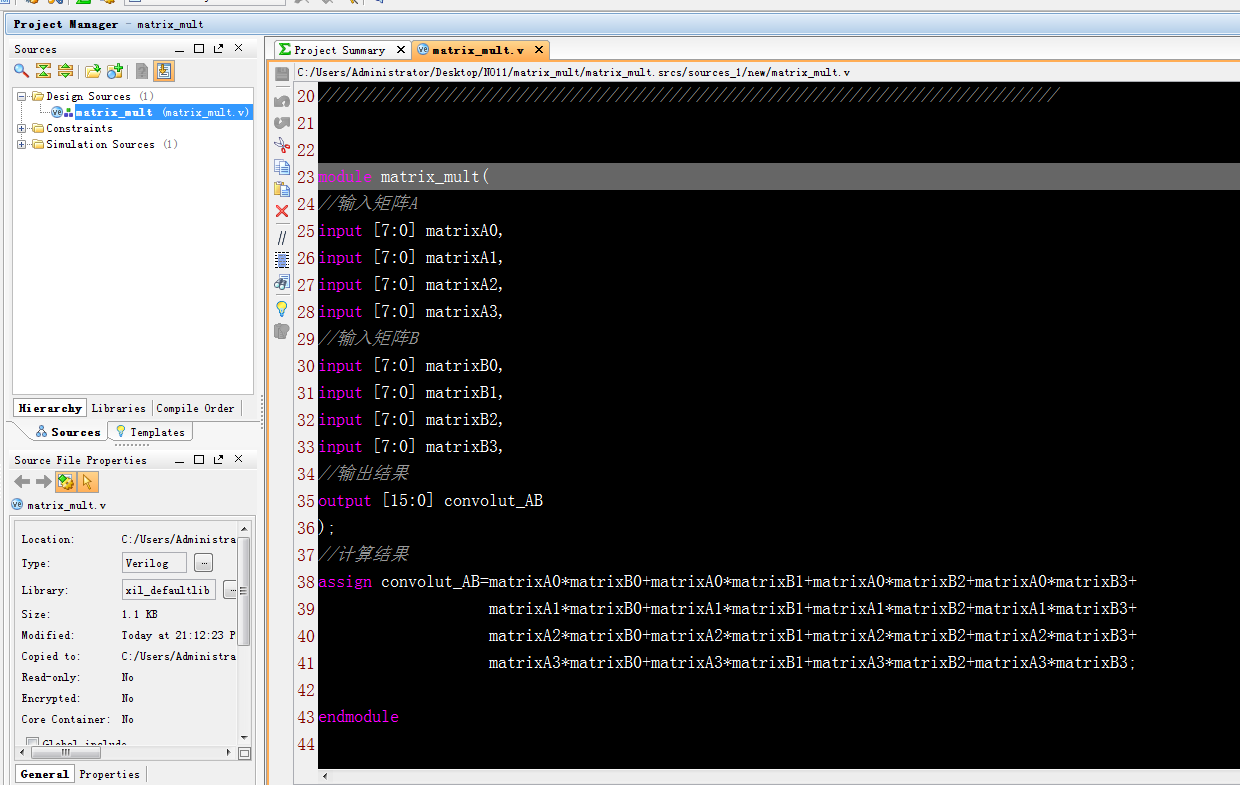Click the 'module matrix_mult(' line
Image resolution: width=1240 pixels, height=785 pixels.
tap(404, 177)
